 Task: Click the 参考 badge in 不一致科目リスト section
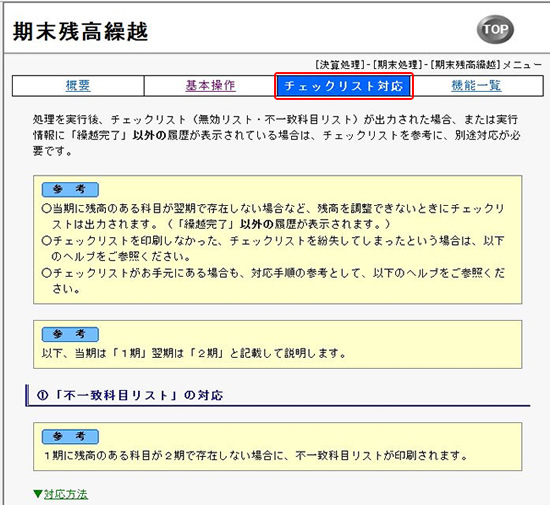70,437
